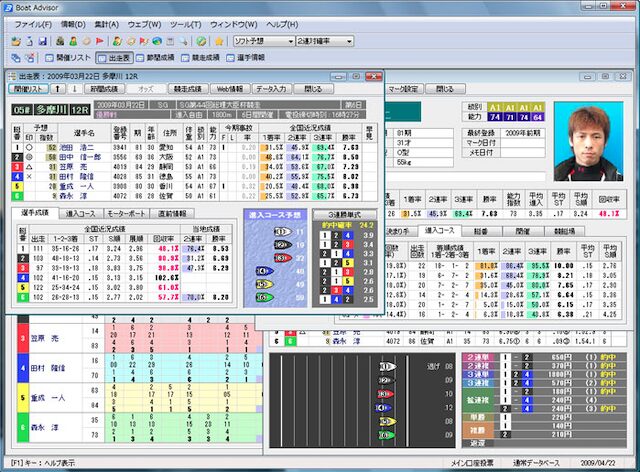
Task: Open the 選手情報 view from the toolbar
Action: click(257, 58)
